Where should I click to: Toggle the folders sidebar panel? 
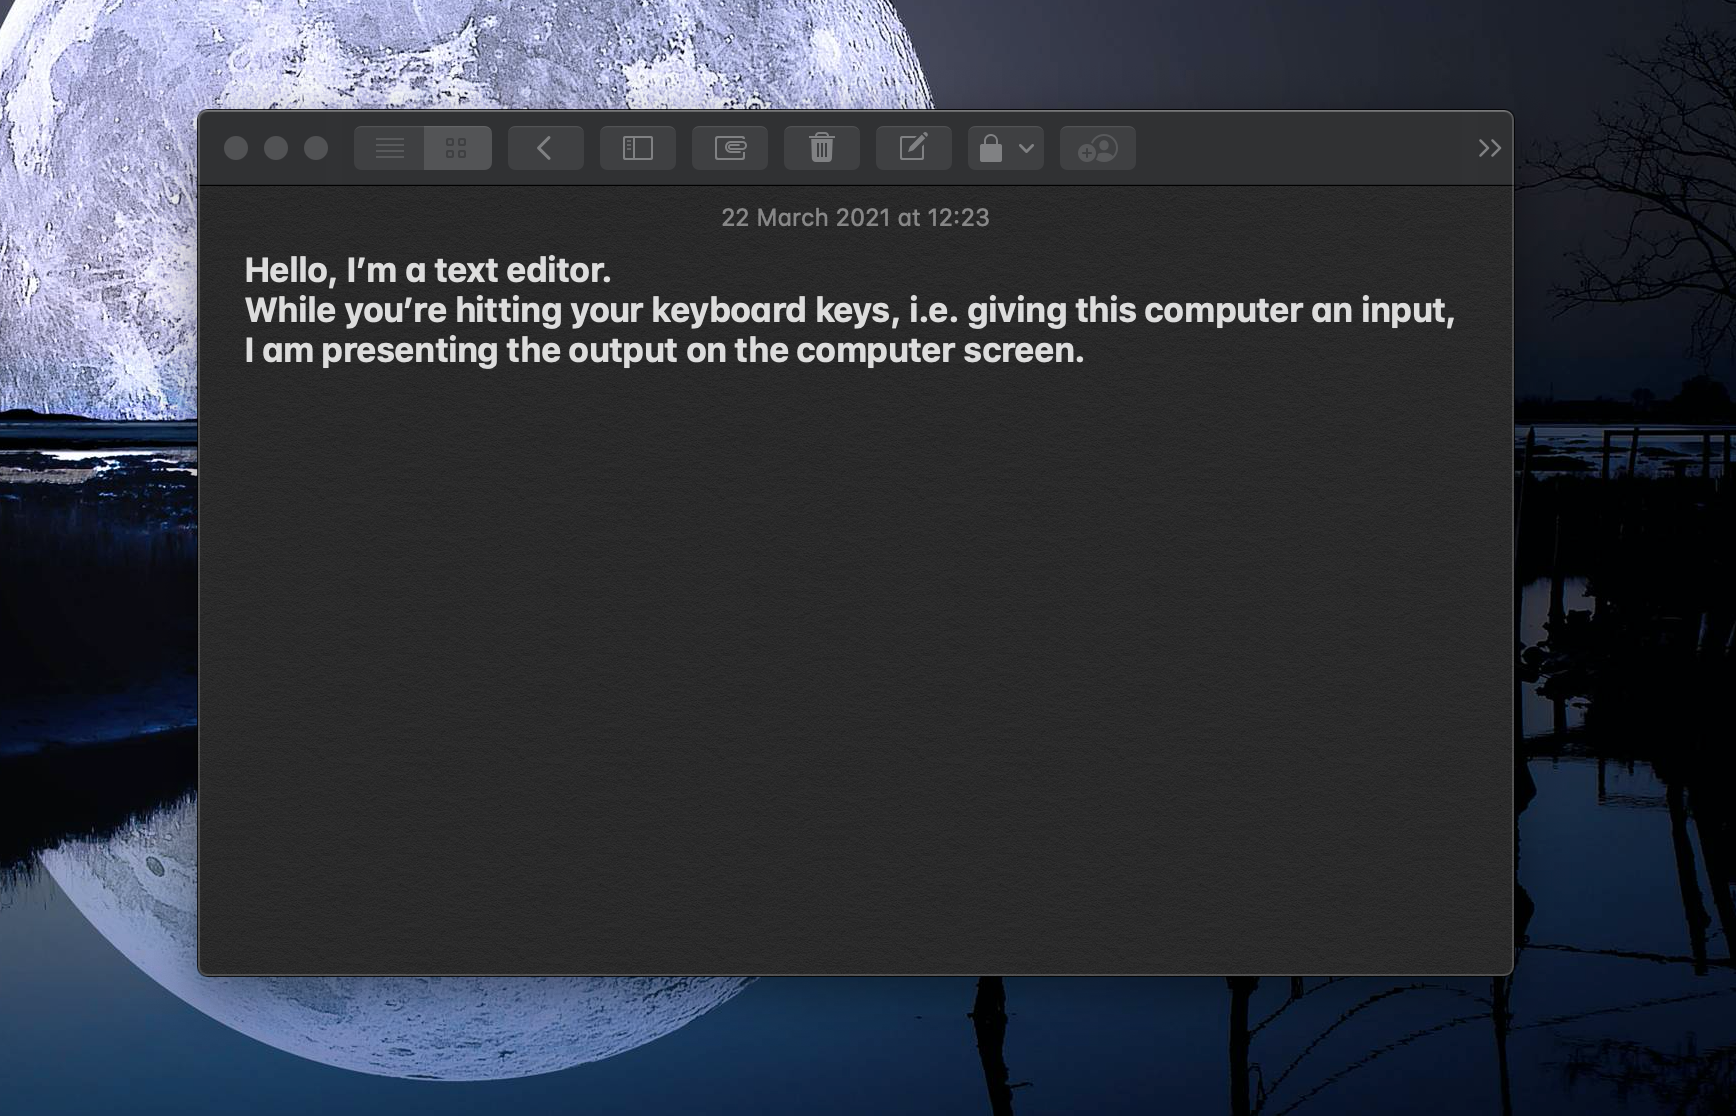coord(637,148)
